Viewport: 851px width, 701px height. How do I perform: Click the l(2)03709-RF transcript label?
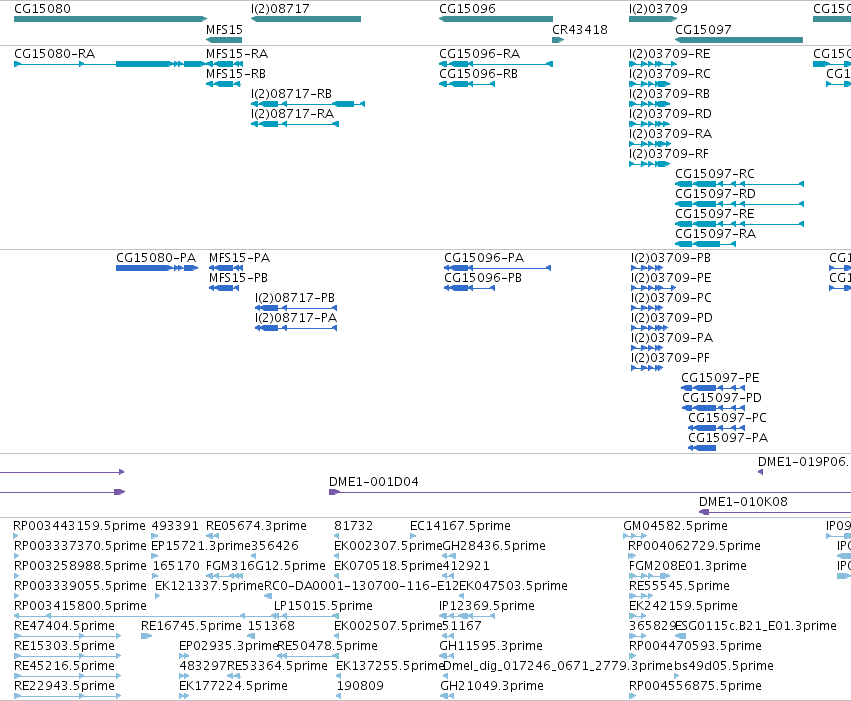[x=669, y=154]
